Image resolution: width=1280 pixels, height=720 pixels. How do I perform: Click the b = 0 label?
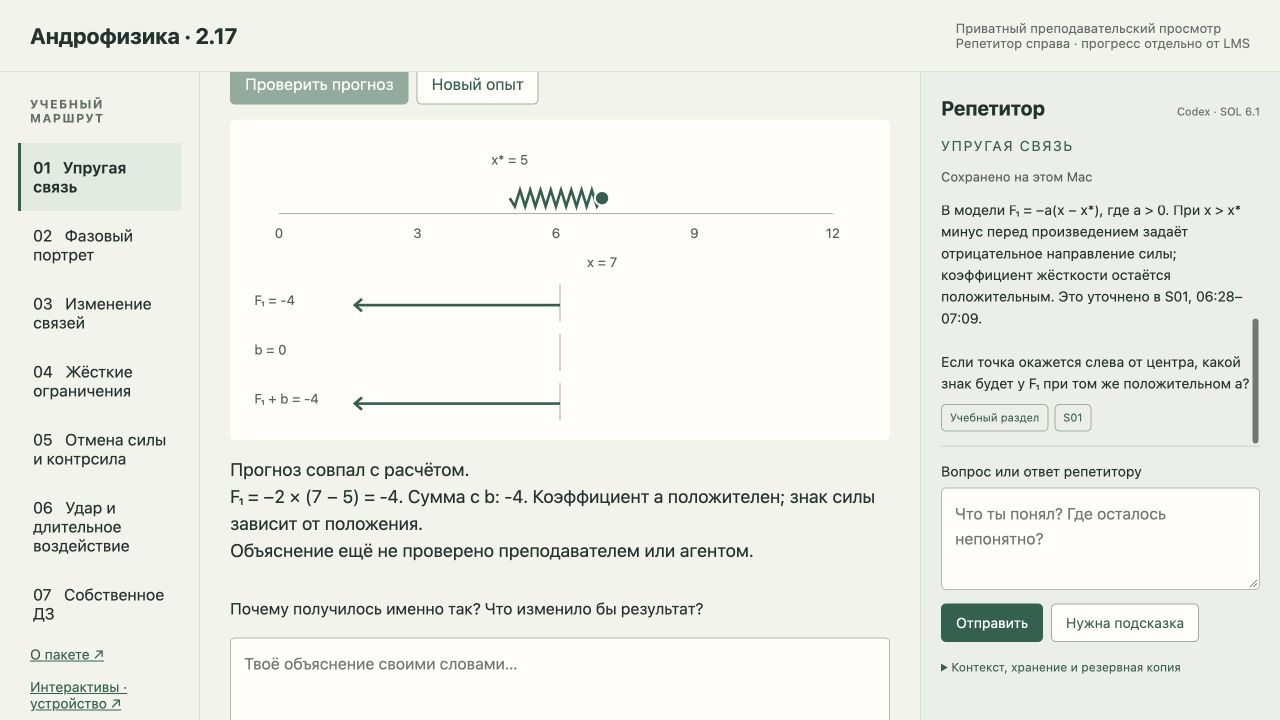coord(270,350)
